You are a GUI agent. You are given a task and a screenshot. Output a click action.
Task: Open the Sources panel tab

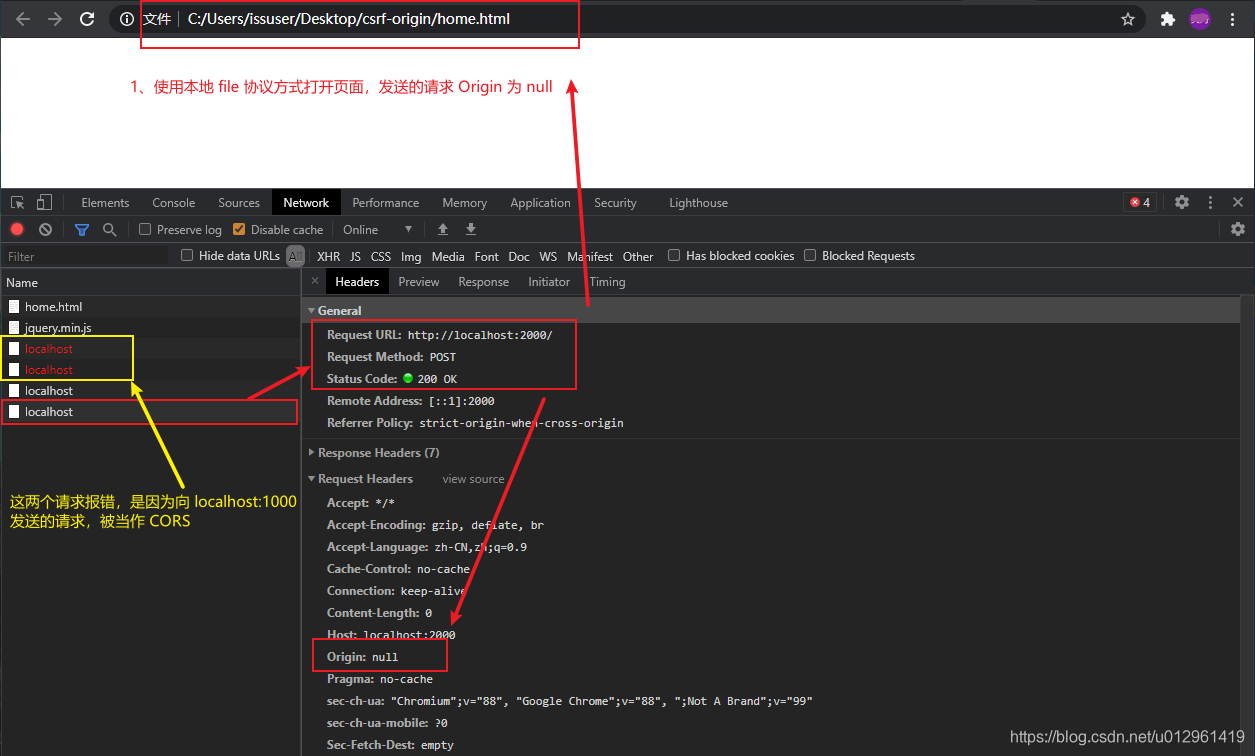pyautogui.click(x=239, y=202)
